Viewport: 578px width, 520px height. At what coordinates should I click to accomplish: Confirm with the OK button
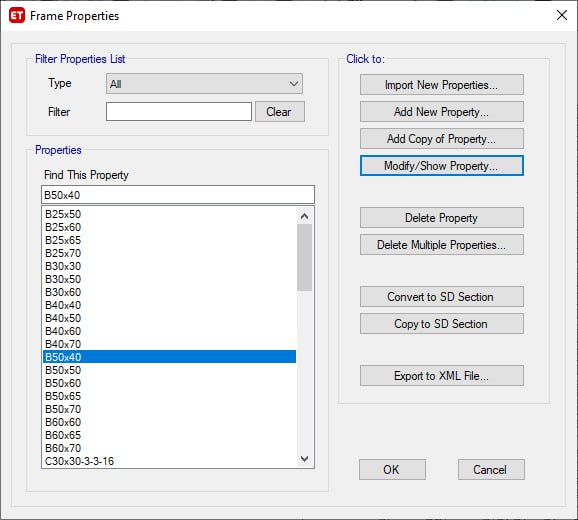click(392, 470)
